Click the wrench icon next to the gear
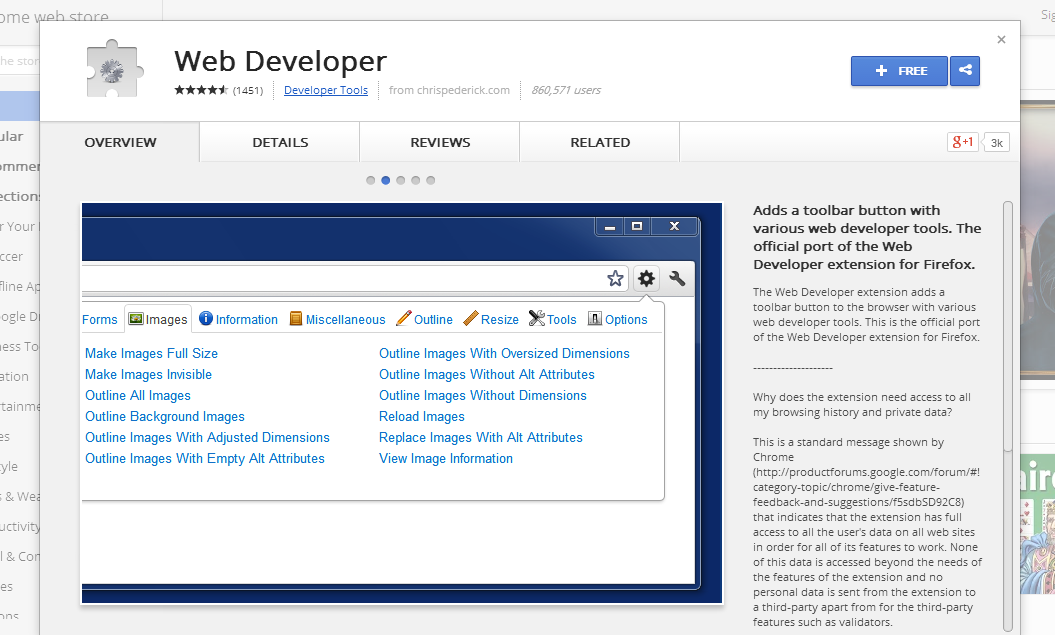1055x635 pixels. (x=677, y=278)
